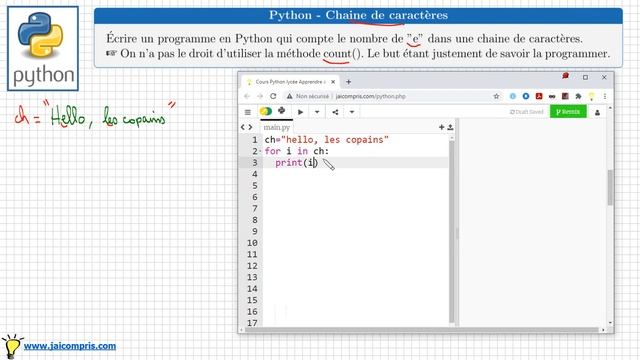Click the green Remix button
Viewport: 640px width, 360px height.
pyautogui.click(x=568, y=111)
